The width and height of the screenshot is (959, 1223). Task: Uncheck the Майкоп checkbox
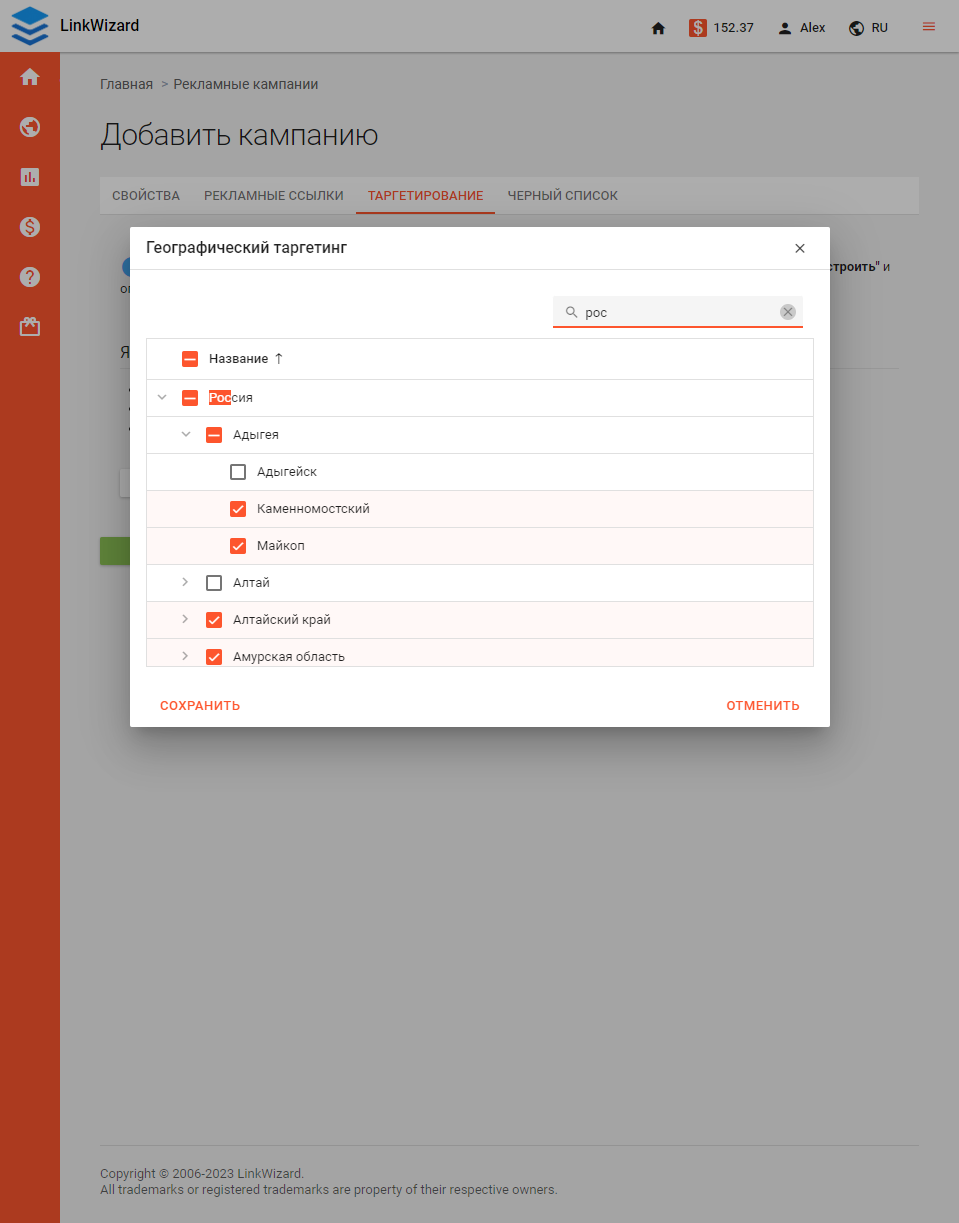237,545
